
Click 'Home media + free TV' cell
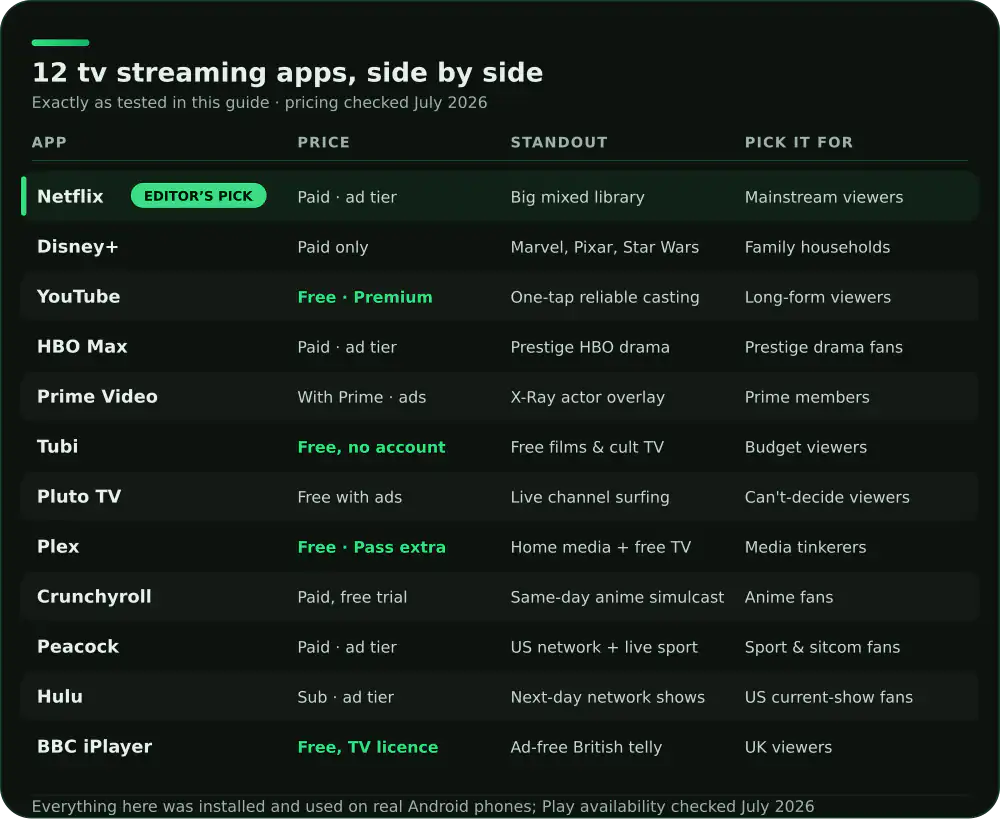click(600, 547)
